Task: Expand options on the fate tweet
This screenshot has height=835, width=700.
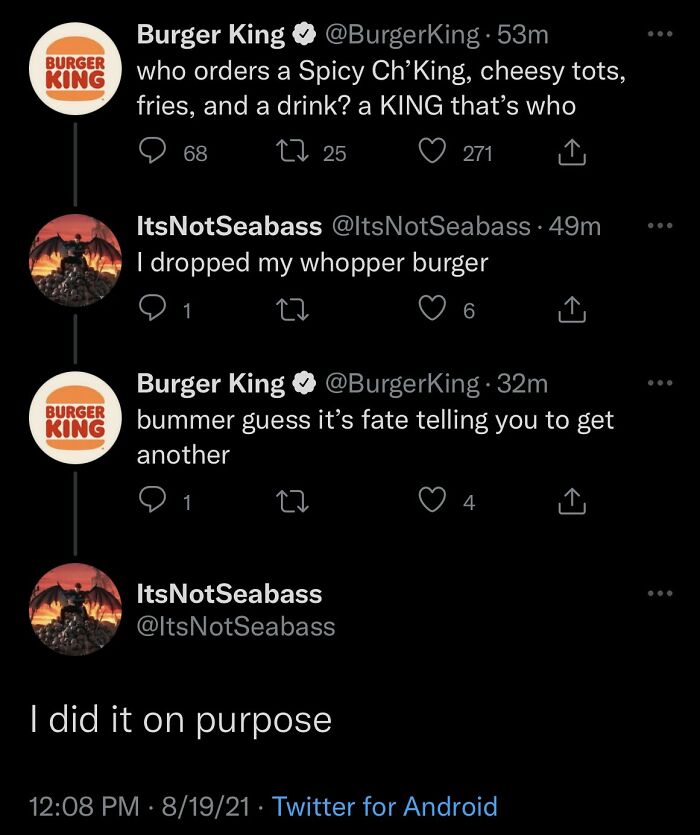Action: click(659, 383)
